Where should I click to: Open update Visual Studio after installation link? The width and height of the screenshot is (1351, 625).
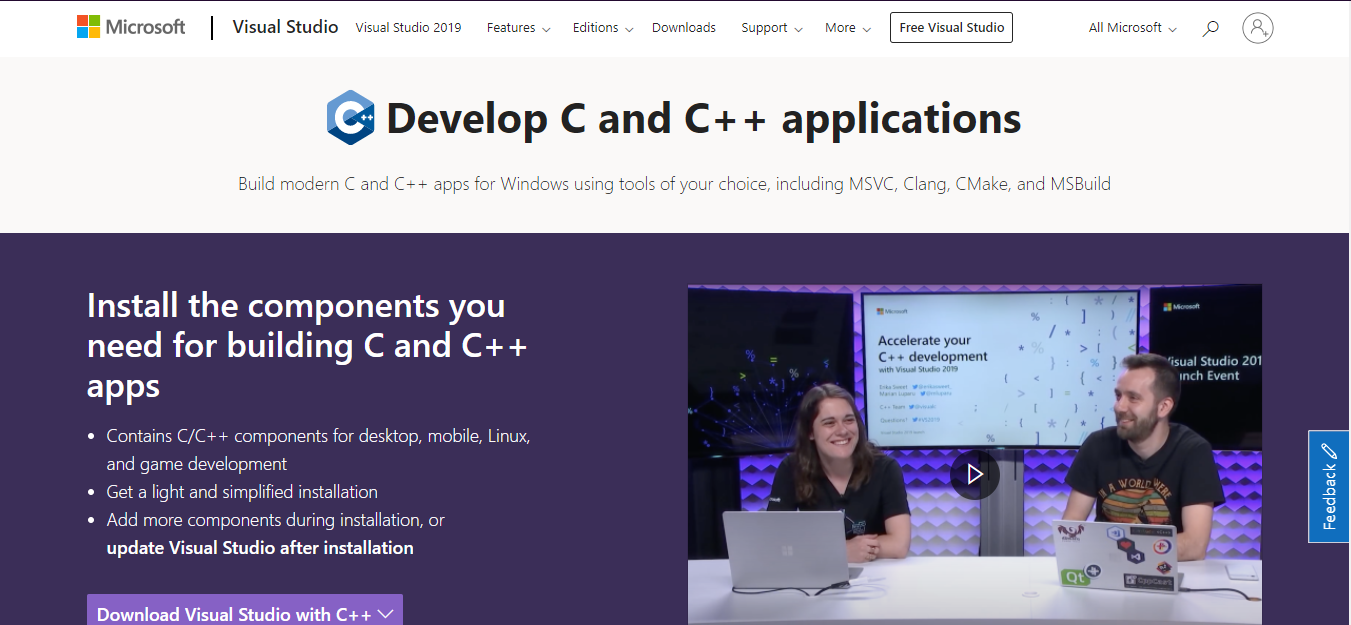pos(260,548)
